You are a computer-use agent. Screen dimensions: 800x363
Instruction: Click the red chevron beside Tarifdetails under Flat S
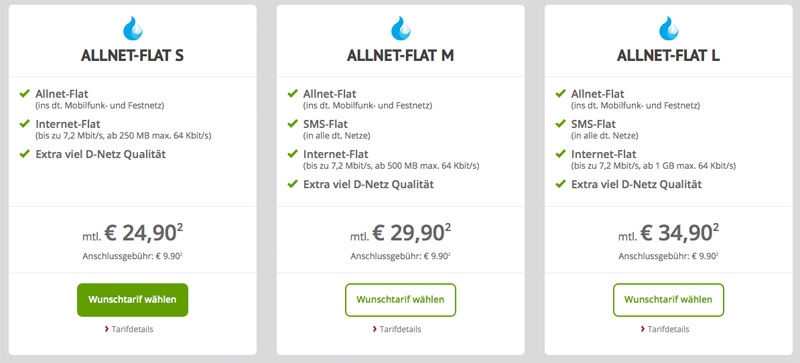point(107,329)
